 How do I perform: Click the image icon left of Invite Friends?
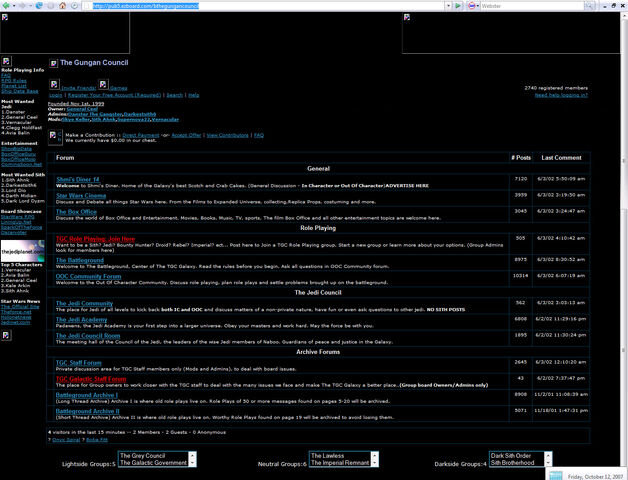(54, 84)
